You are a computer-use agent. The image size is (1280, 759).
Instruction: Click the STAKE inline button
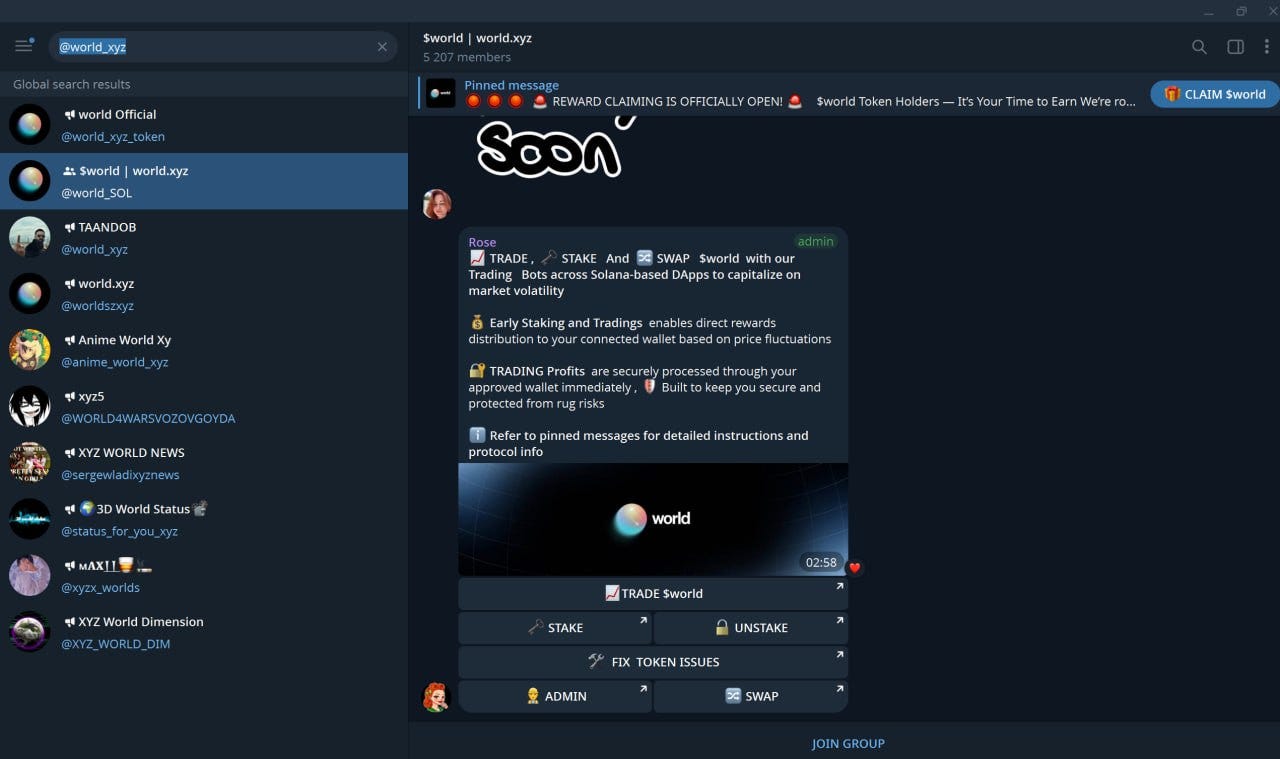coord(555,628)
